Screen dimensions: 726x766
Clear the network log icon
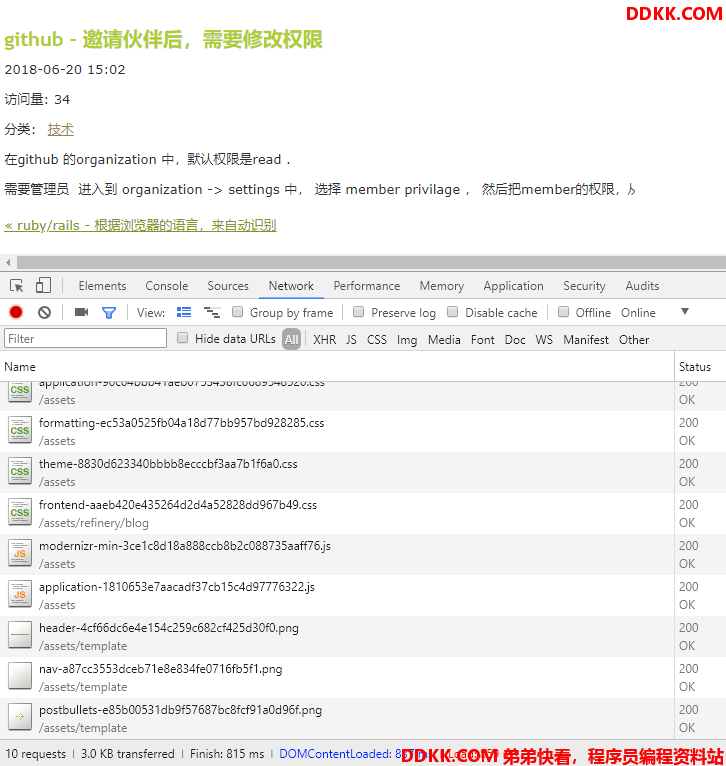tap(44, 312)
